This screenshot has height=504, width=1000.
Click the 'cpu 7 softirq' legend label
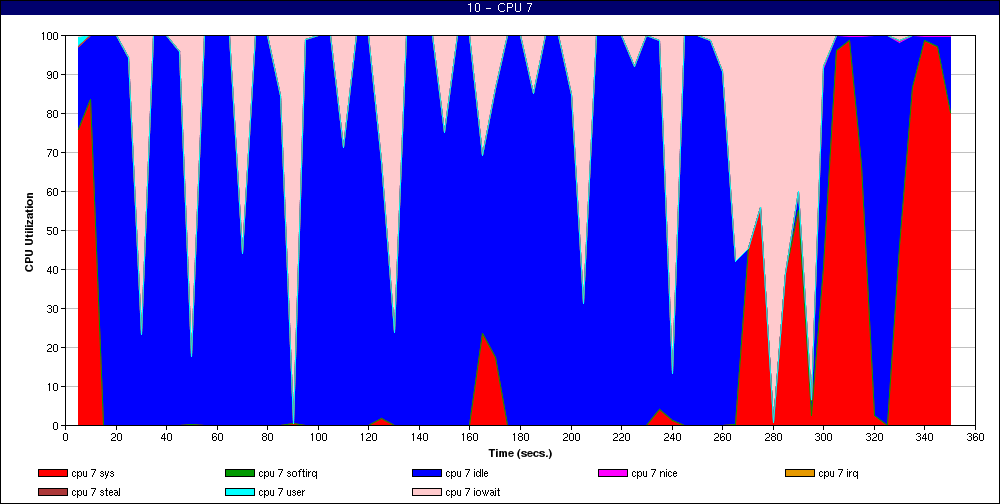click(x=288, y=473)
